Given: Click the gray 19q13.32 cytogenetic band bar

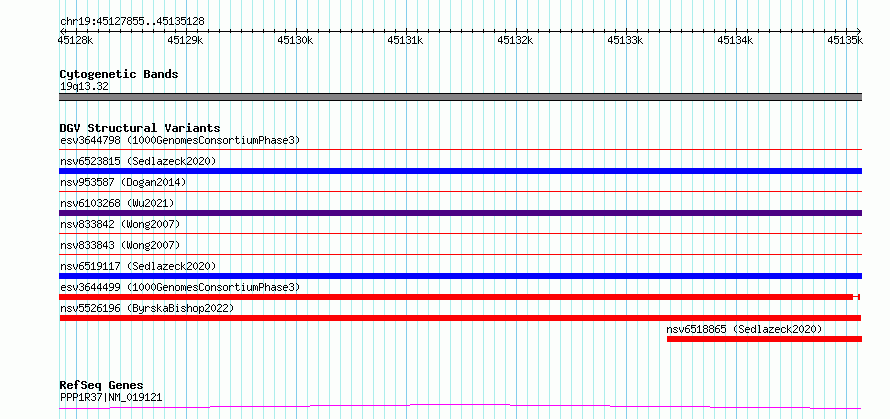Looking at the screenshot, I should click(460, 97).
